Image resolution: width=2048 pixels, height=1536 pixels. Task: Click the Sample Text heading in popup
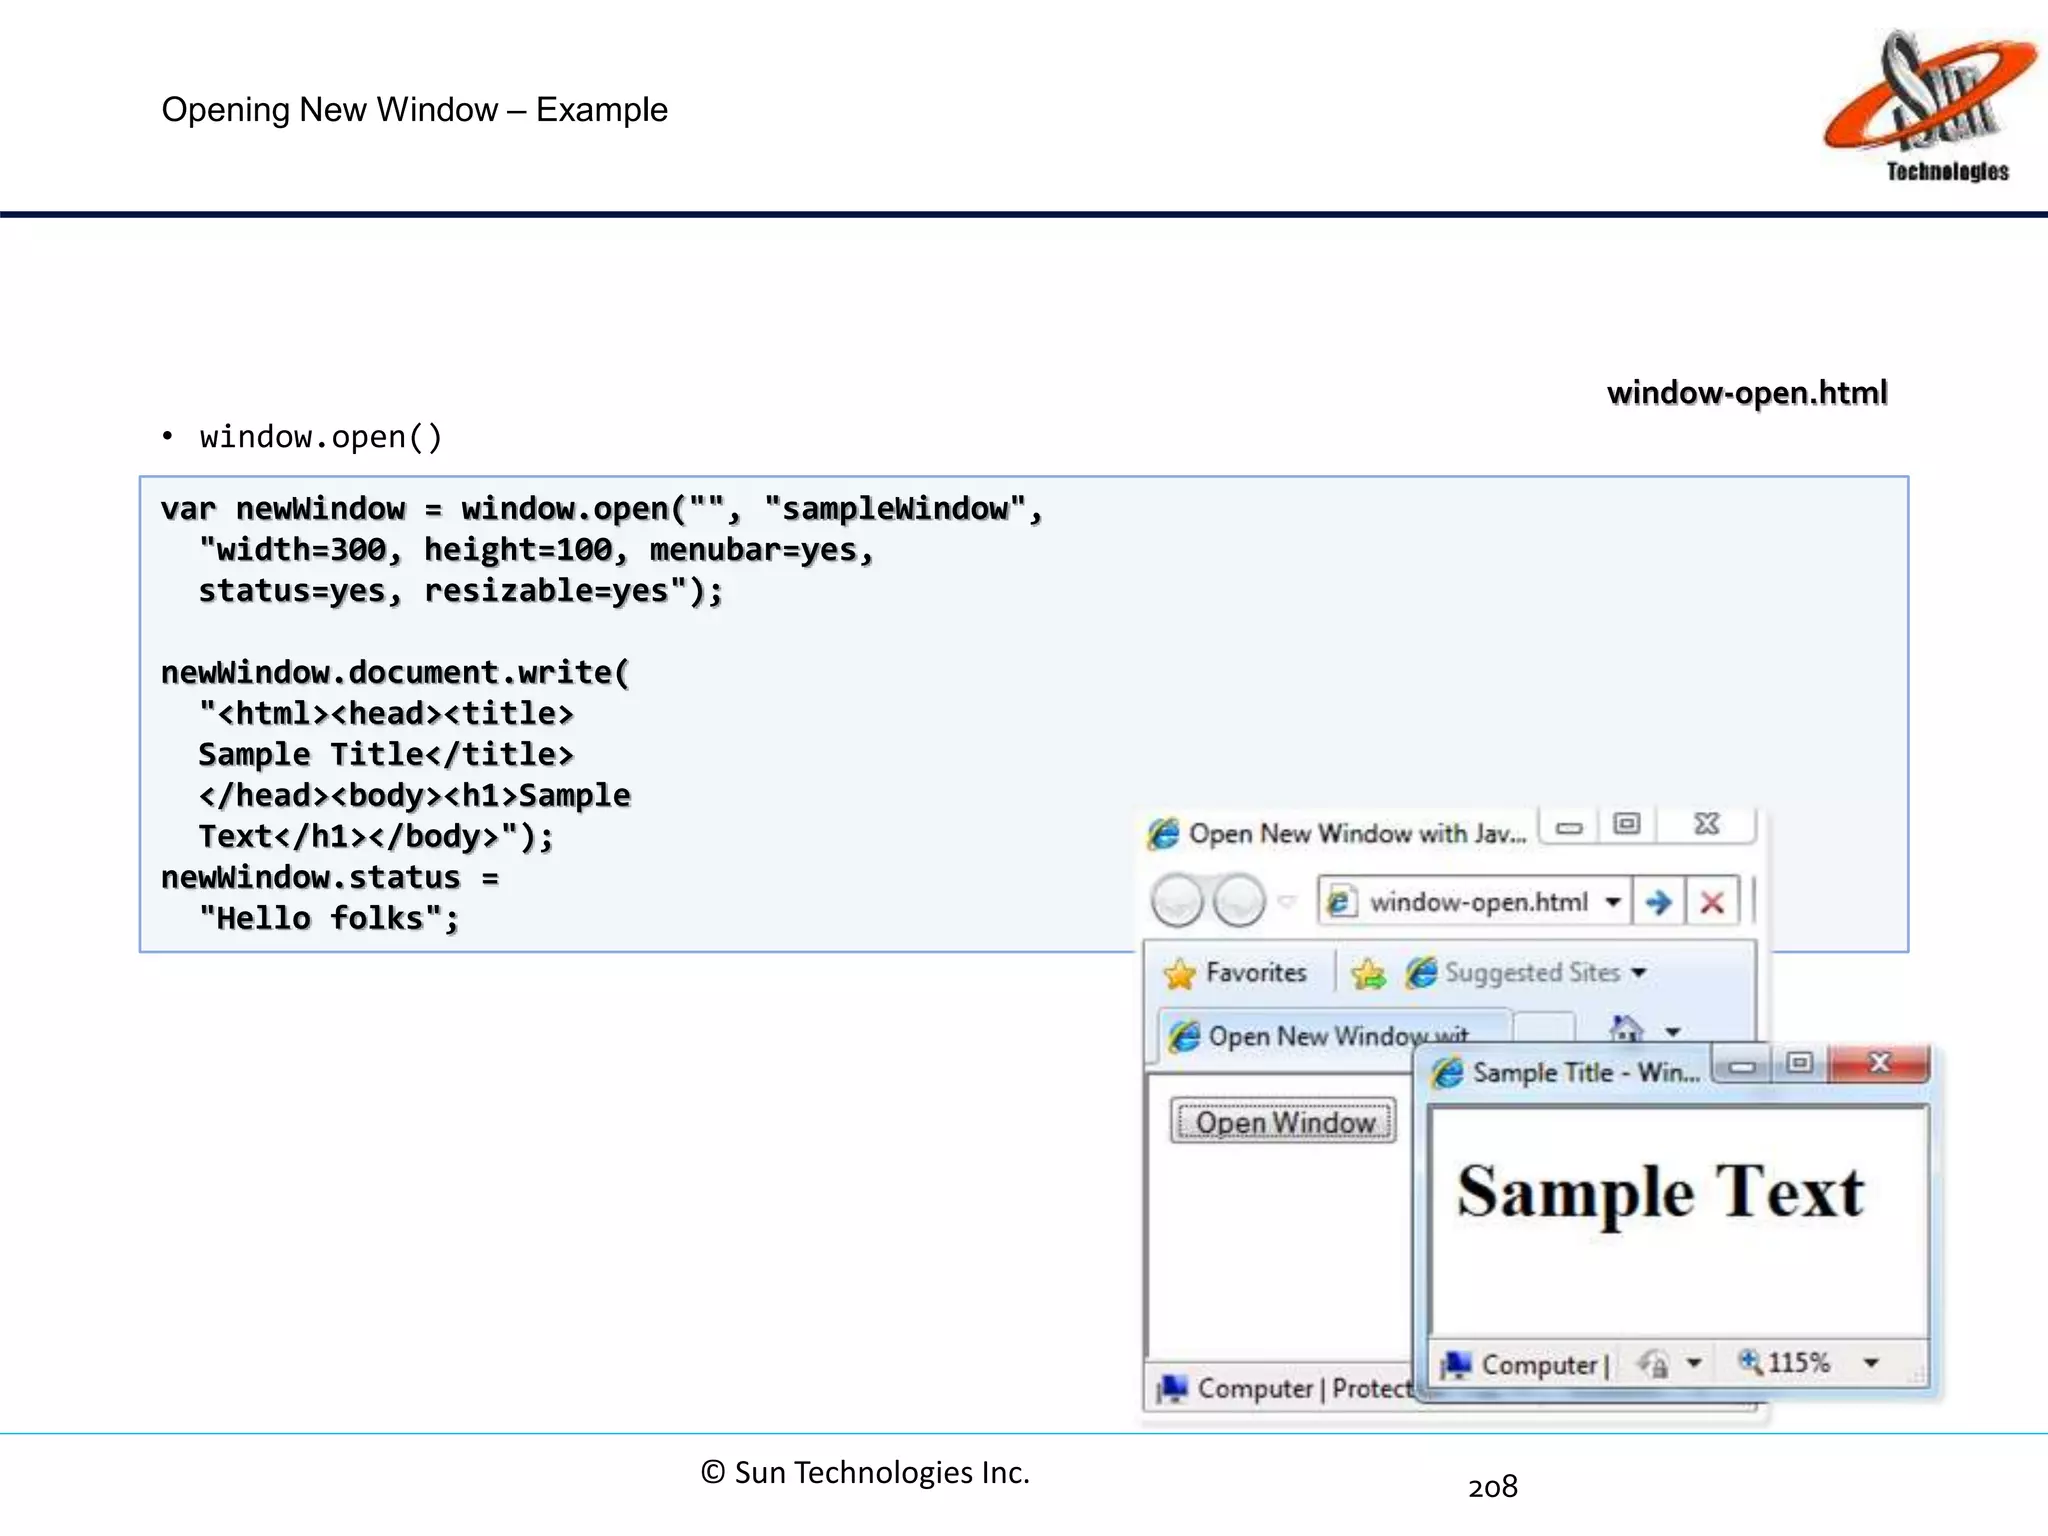pos(1661,1193)
